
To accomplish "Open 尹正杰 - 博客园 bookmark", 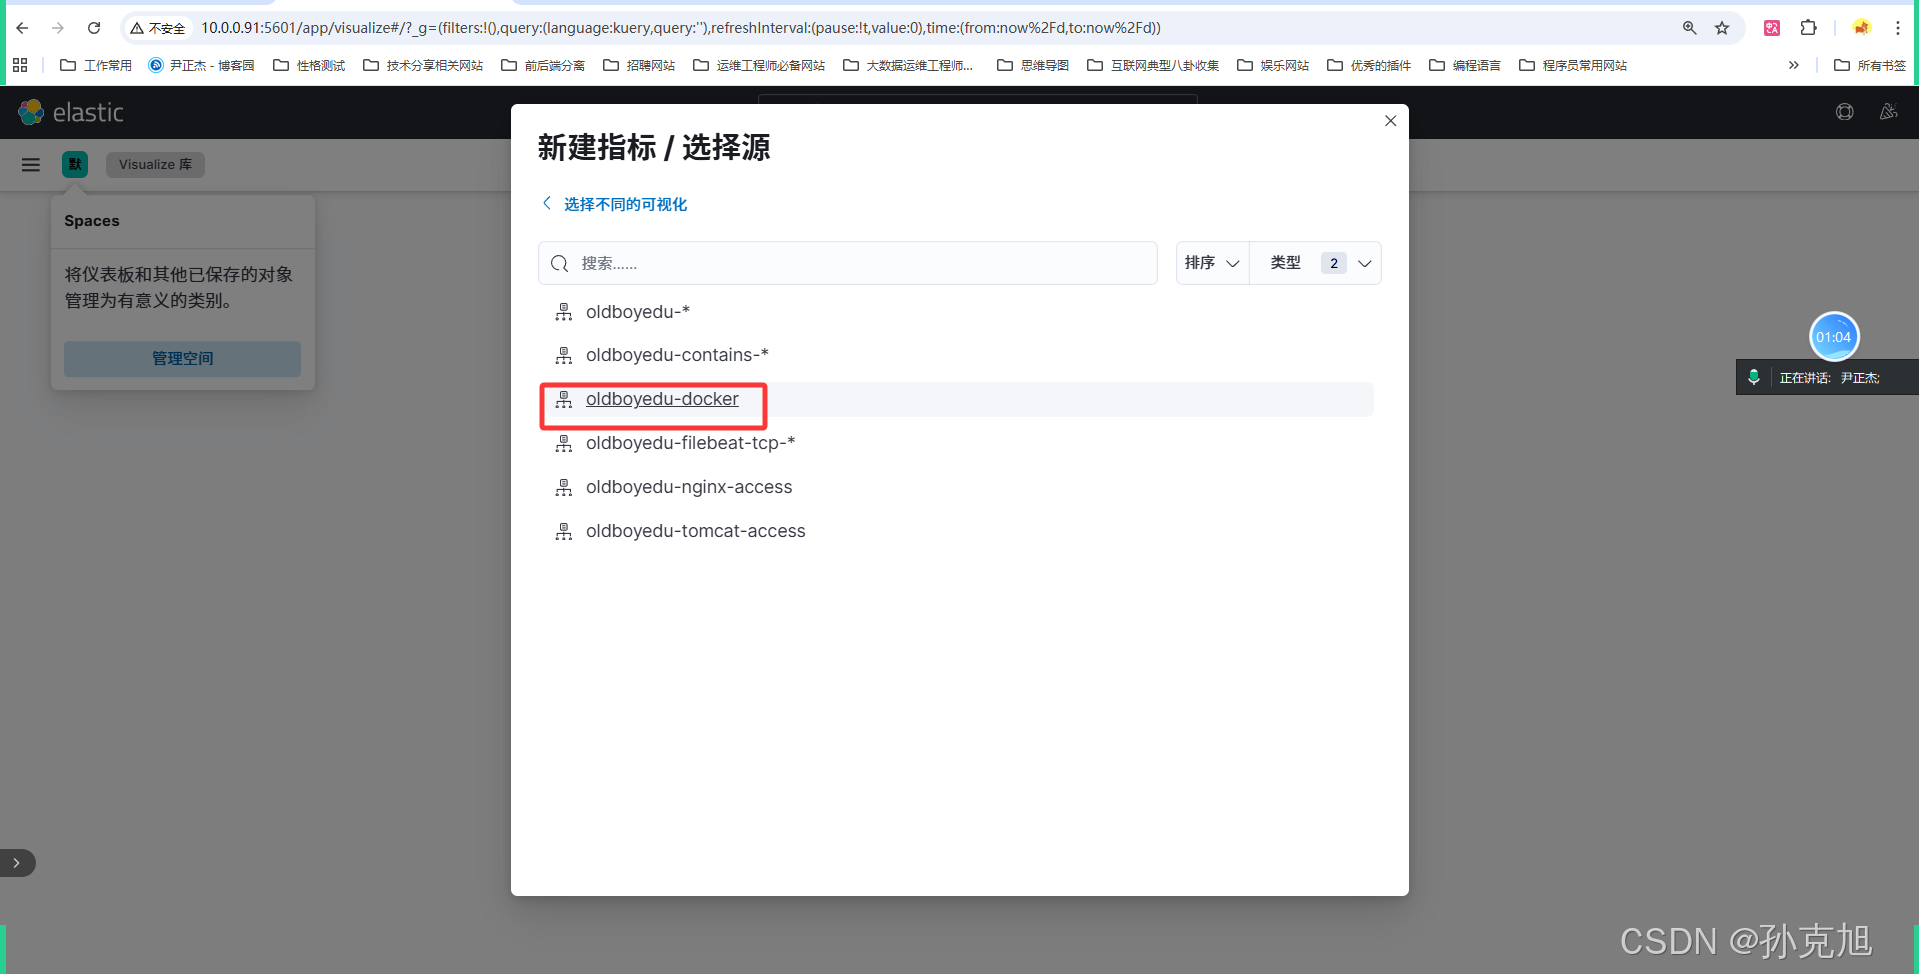I will coord(201,65).
